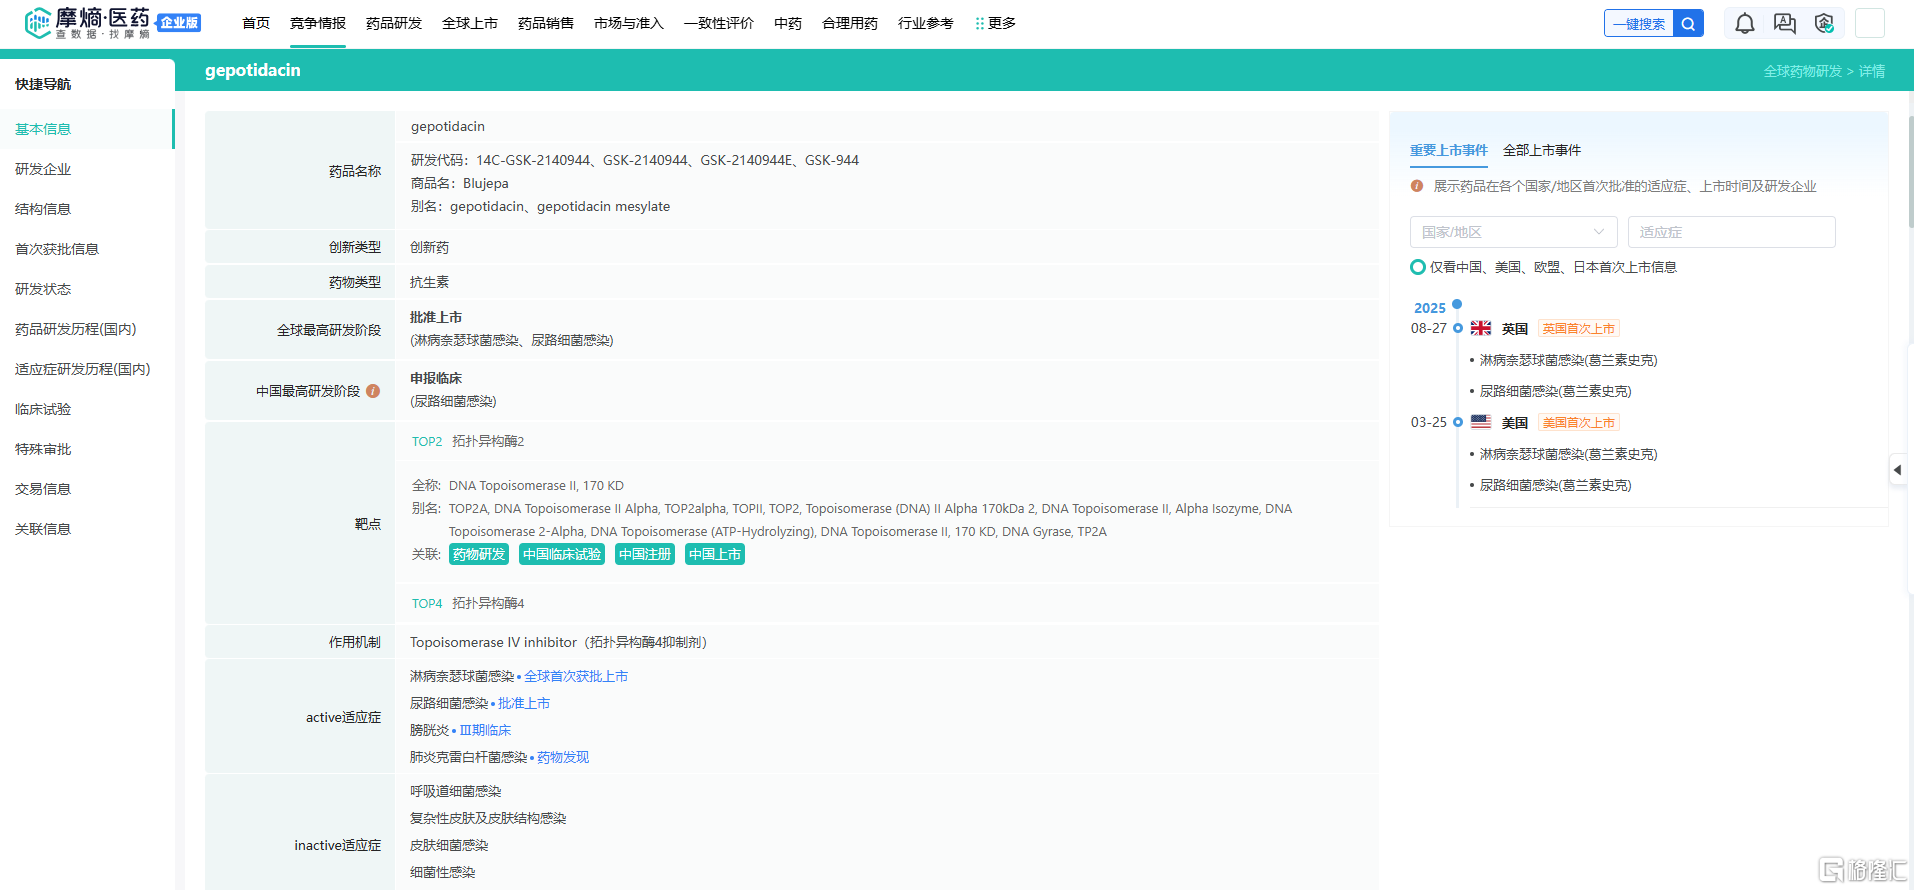Open the 市场与准入 menu

click(629, 23)
